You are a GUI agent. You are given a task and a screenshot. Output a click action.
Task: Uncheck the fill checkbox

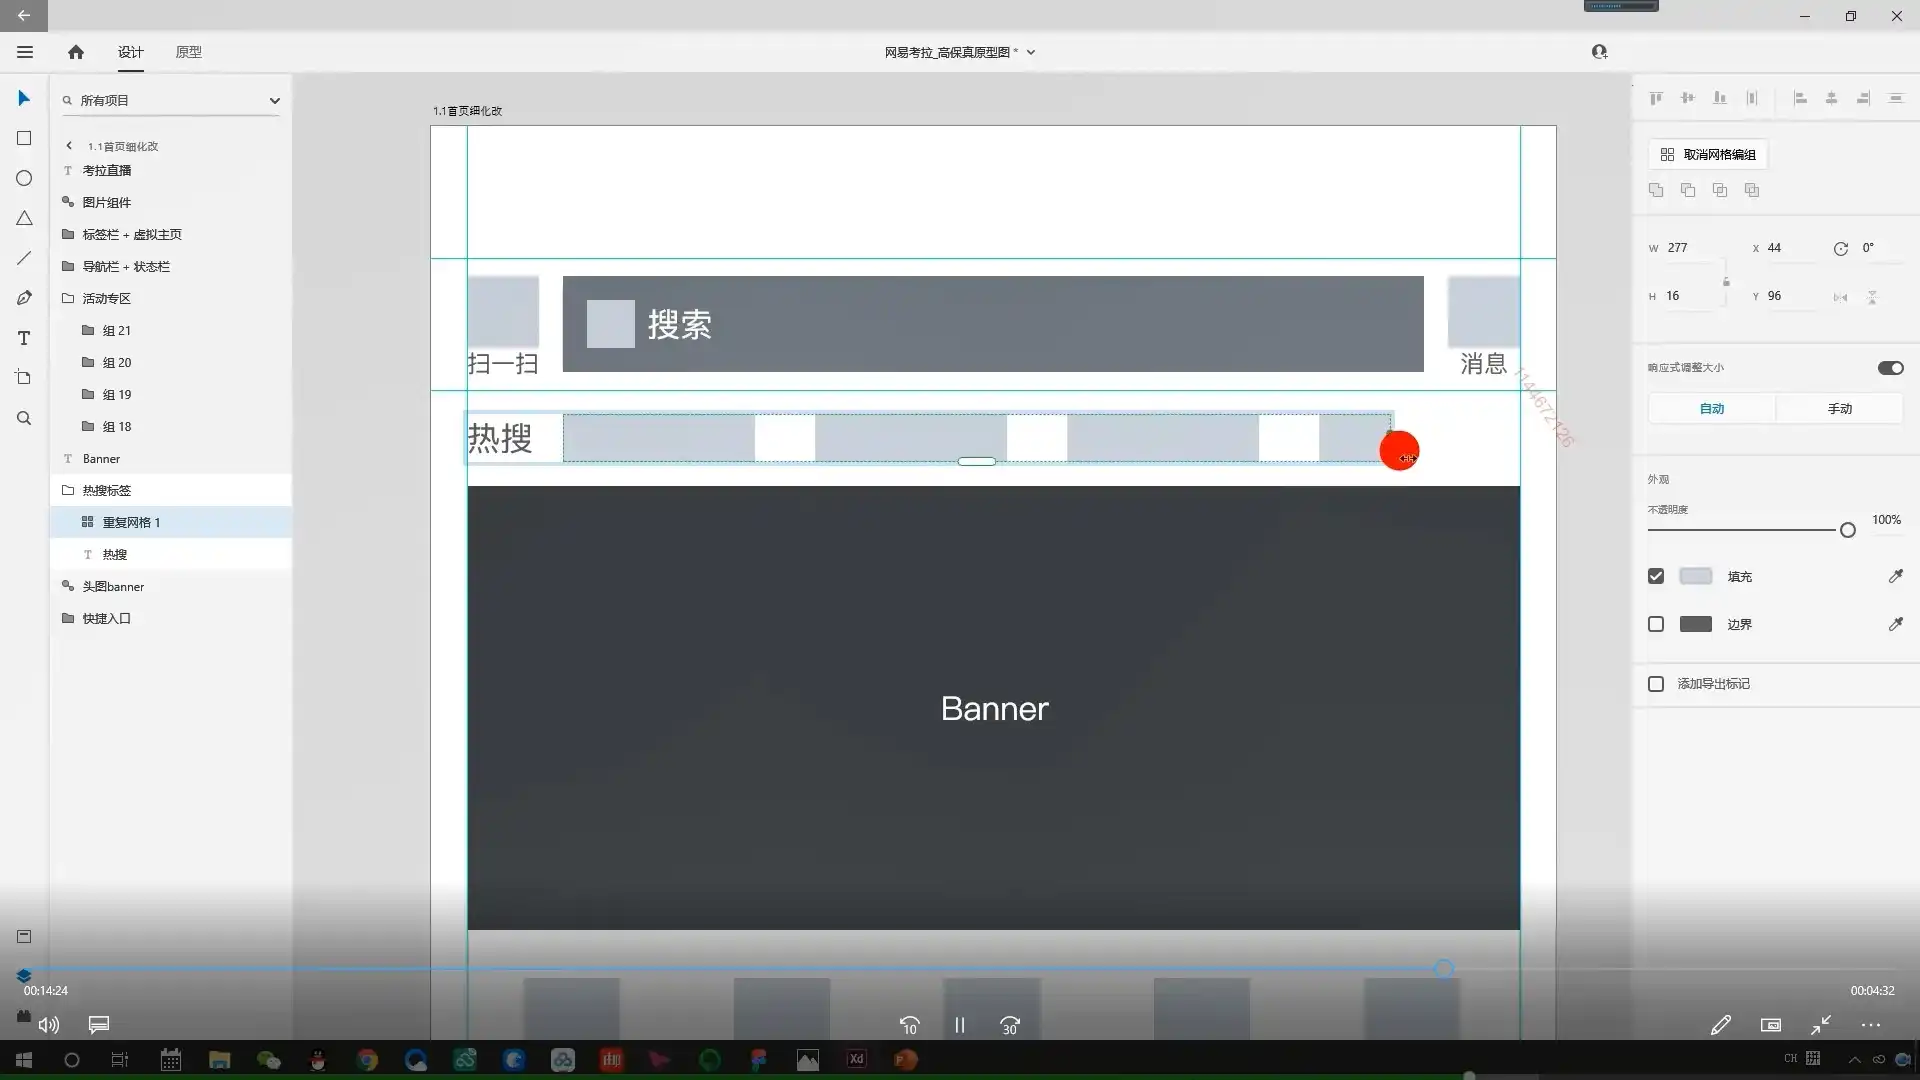coord(1656,576)
